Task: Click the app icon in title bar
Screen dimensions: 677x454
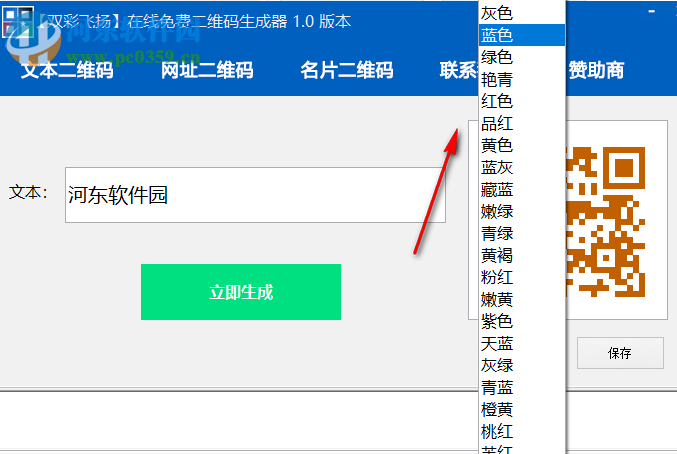Action: [x=18, y=22]
